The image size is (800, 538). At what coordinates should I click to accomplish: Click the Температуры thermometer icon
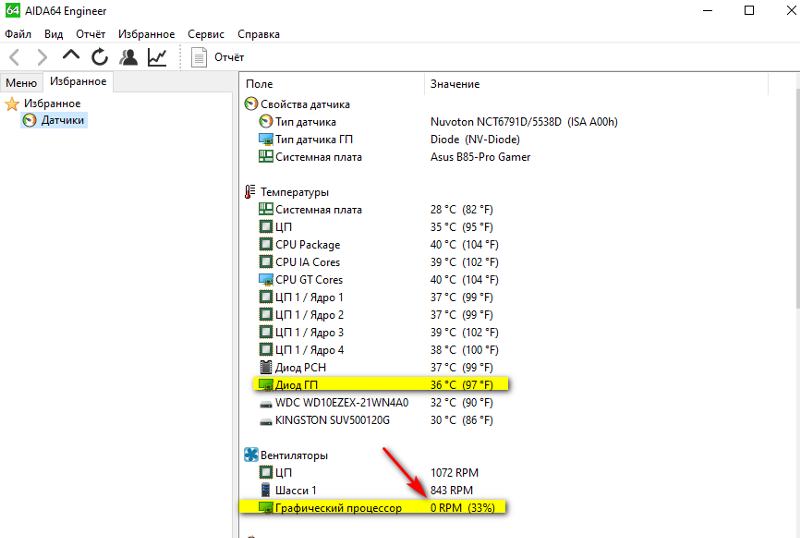[x=250, y=192]
